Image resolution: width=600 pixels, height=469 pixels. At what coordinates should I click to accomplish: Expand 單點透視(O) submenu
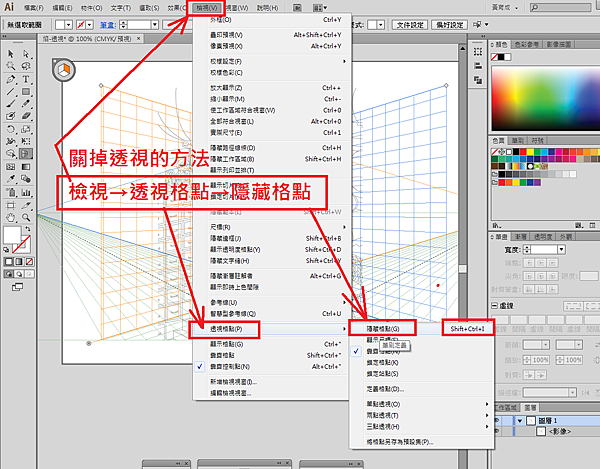tap(421, 404)
